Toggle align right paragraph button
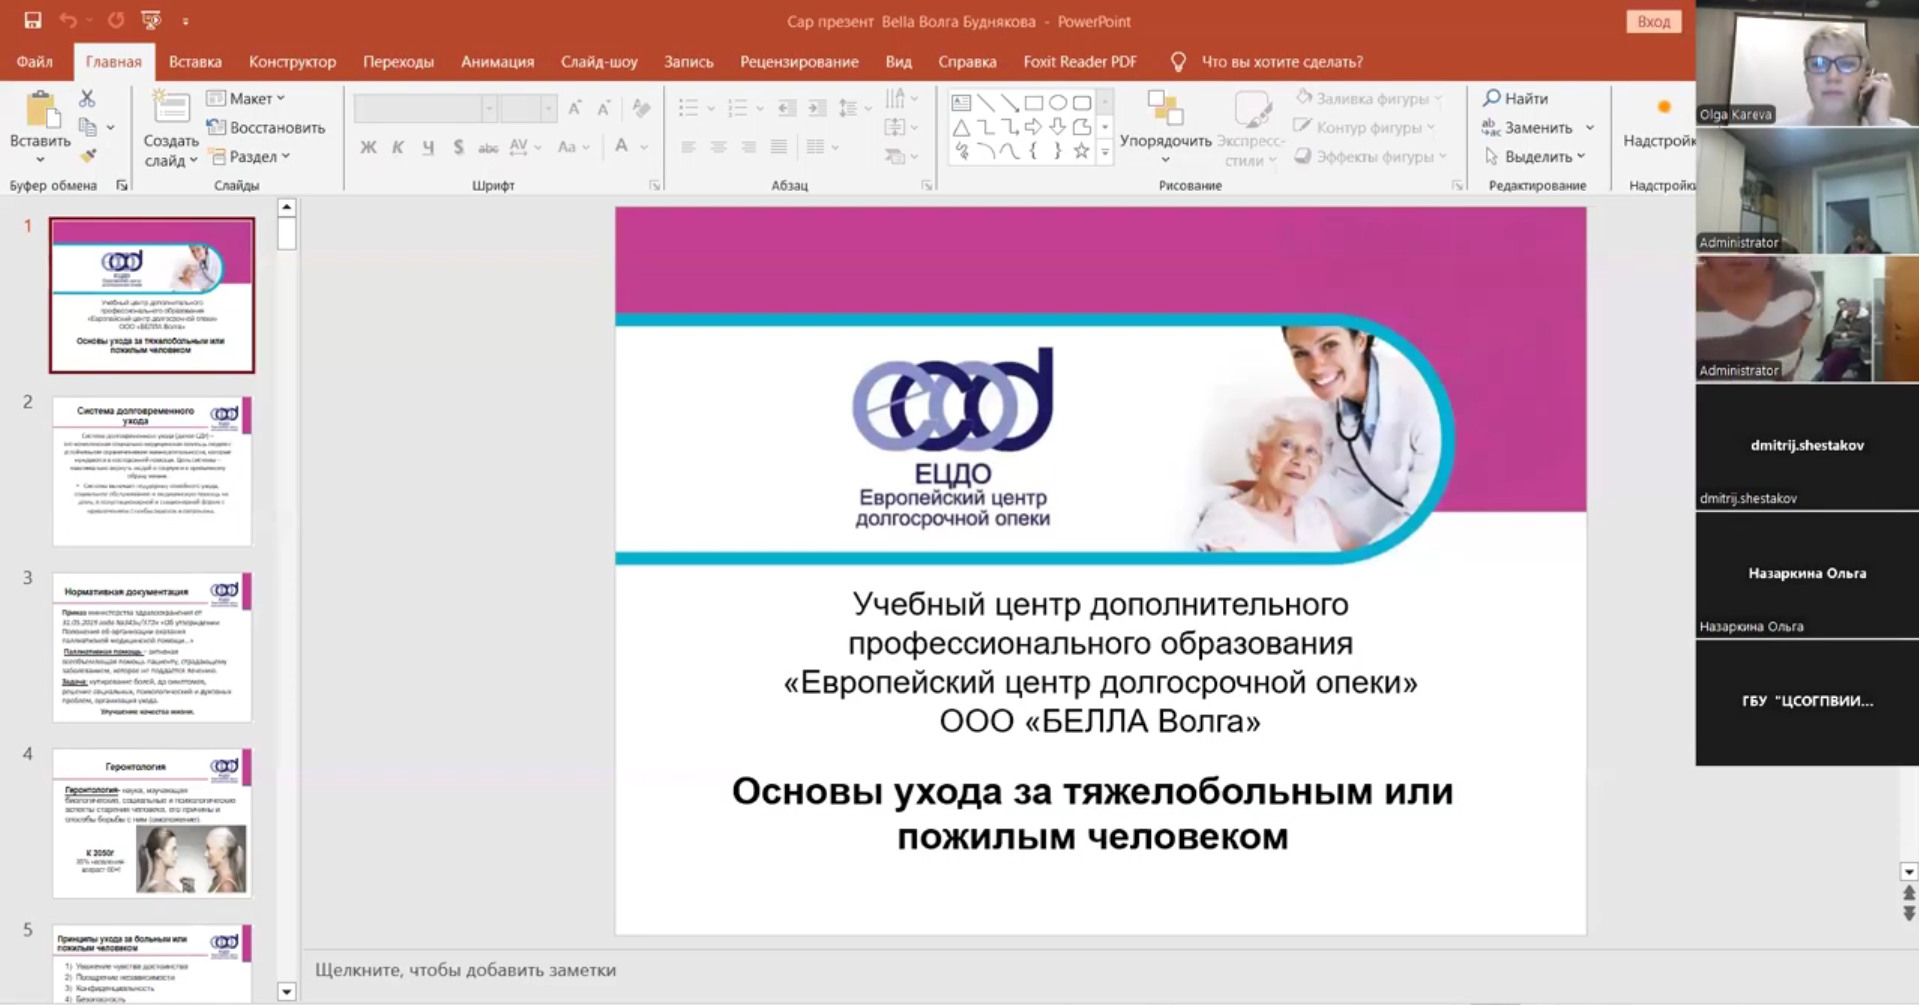Viewport: 1919px width, 1005px height. click(748, 147)
